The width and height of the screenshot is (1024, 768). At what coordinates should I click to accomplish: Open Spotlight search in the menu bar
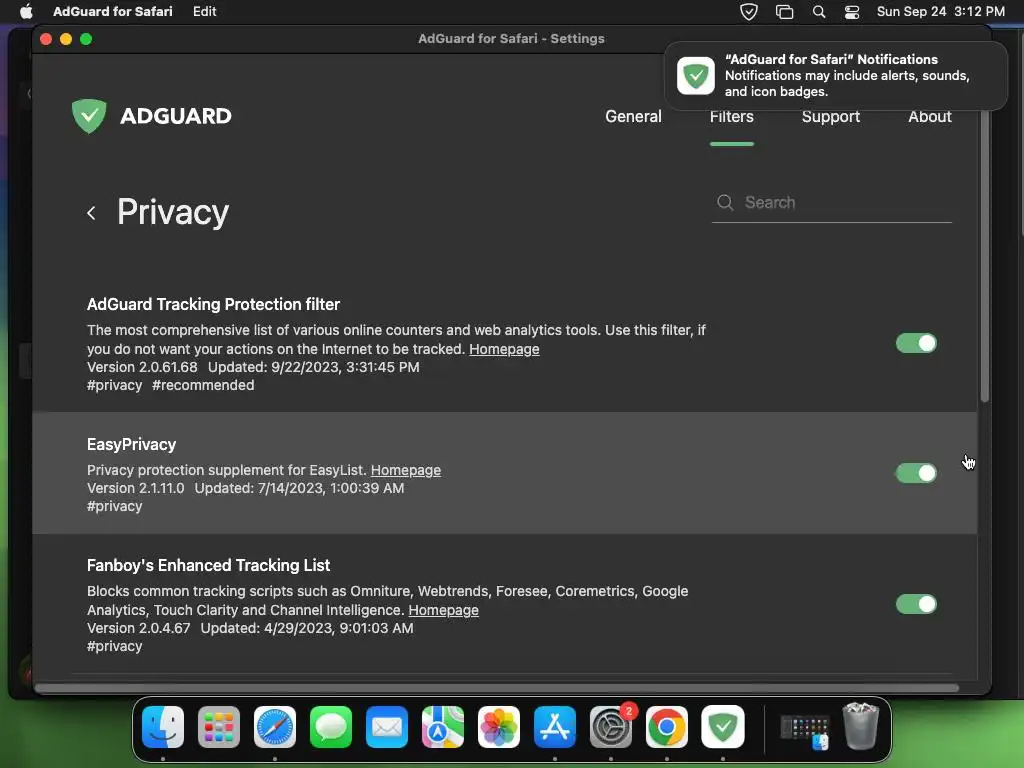(x=818, y=12)
